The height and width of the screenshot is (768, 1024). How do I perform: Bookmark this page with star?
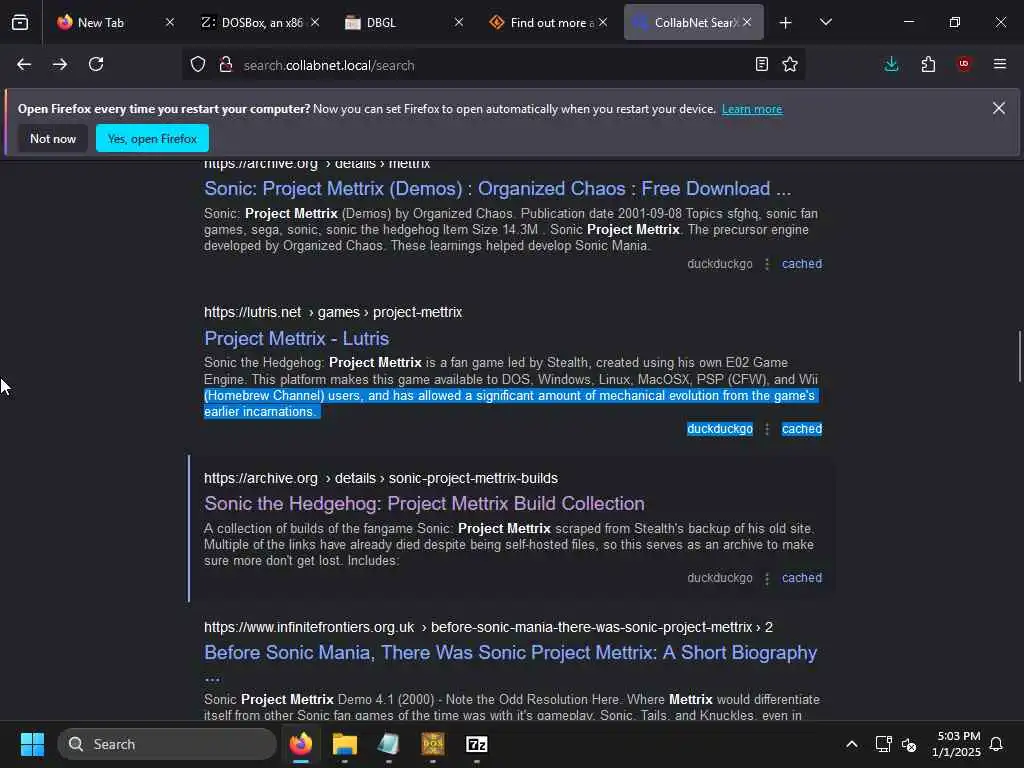[790, 64]
